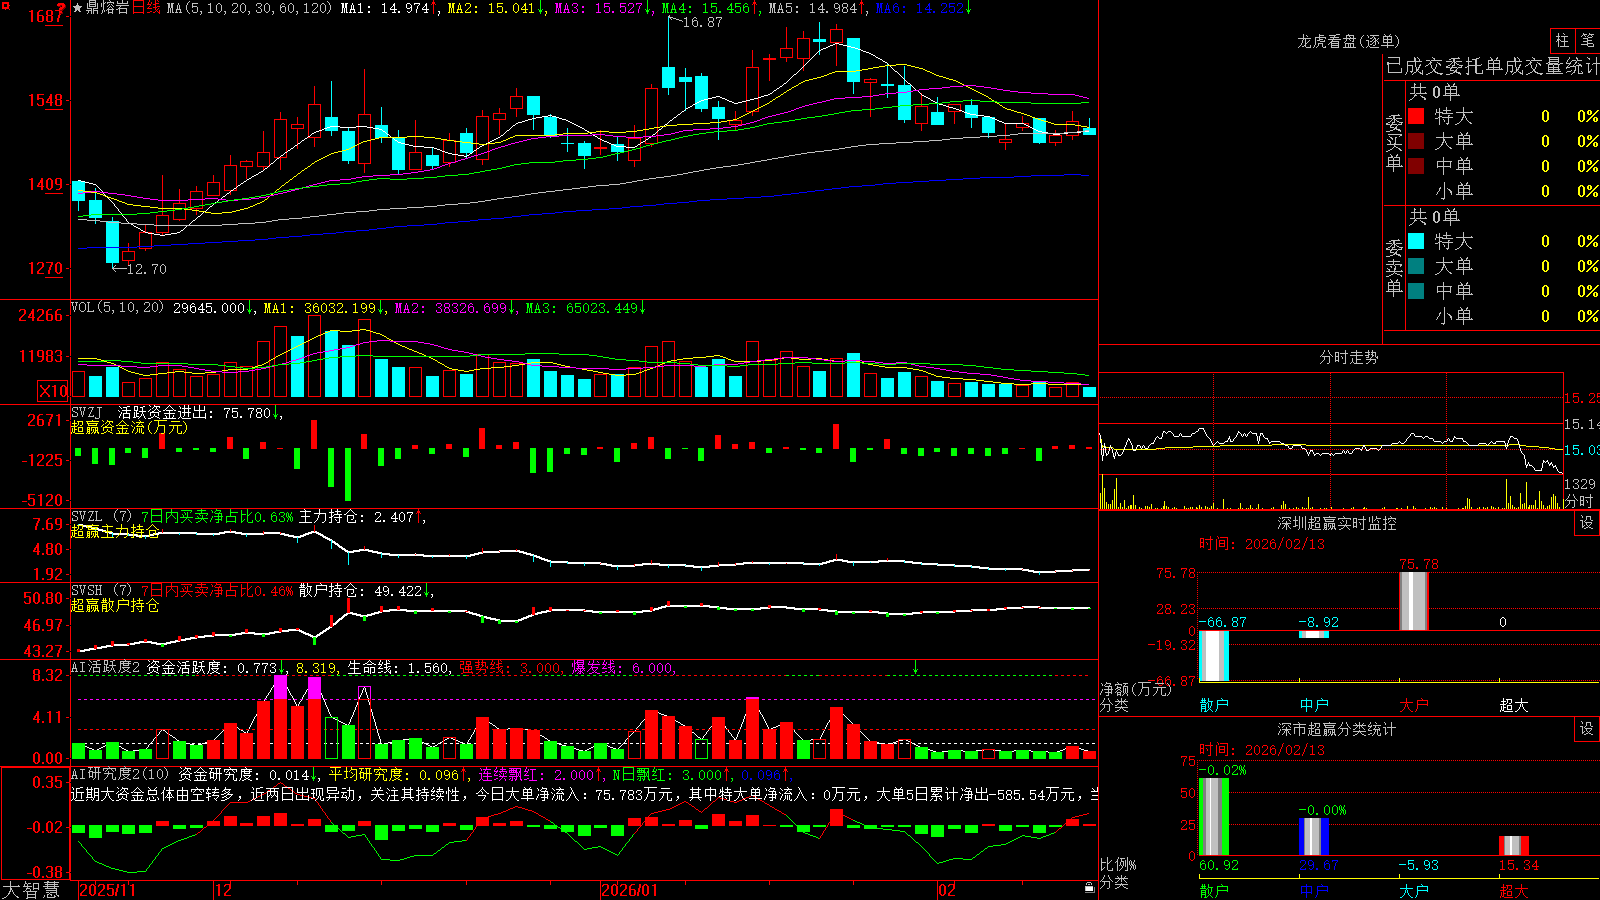Click the 大智慧 logo

[31, 890]
